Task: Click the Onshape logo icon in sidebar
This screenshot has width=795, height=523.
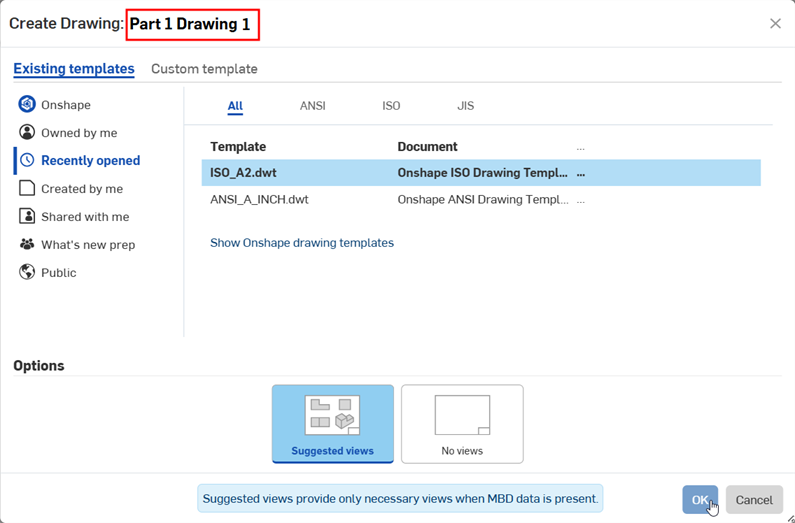Action: (x=27, y=104)
